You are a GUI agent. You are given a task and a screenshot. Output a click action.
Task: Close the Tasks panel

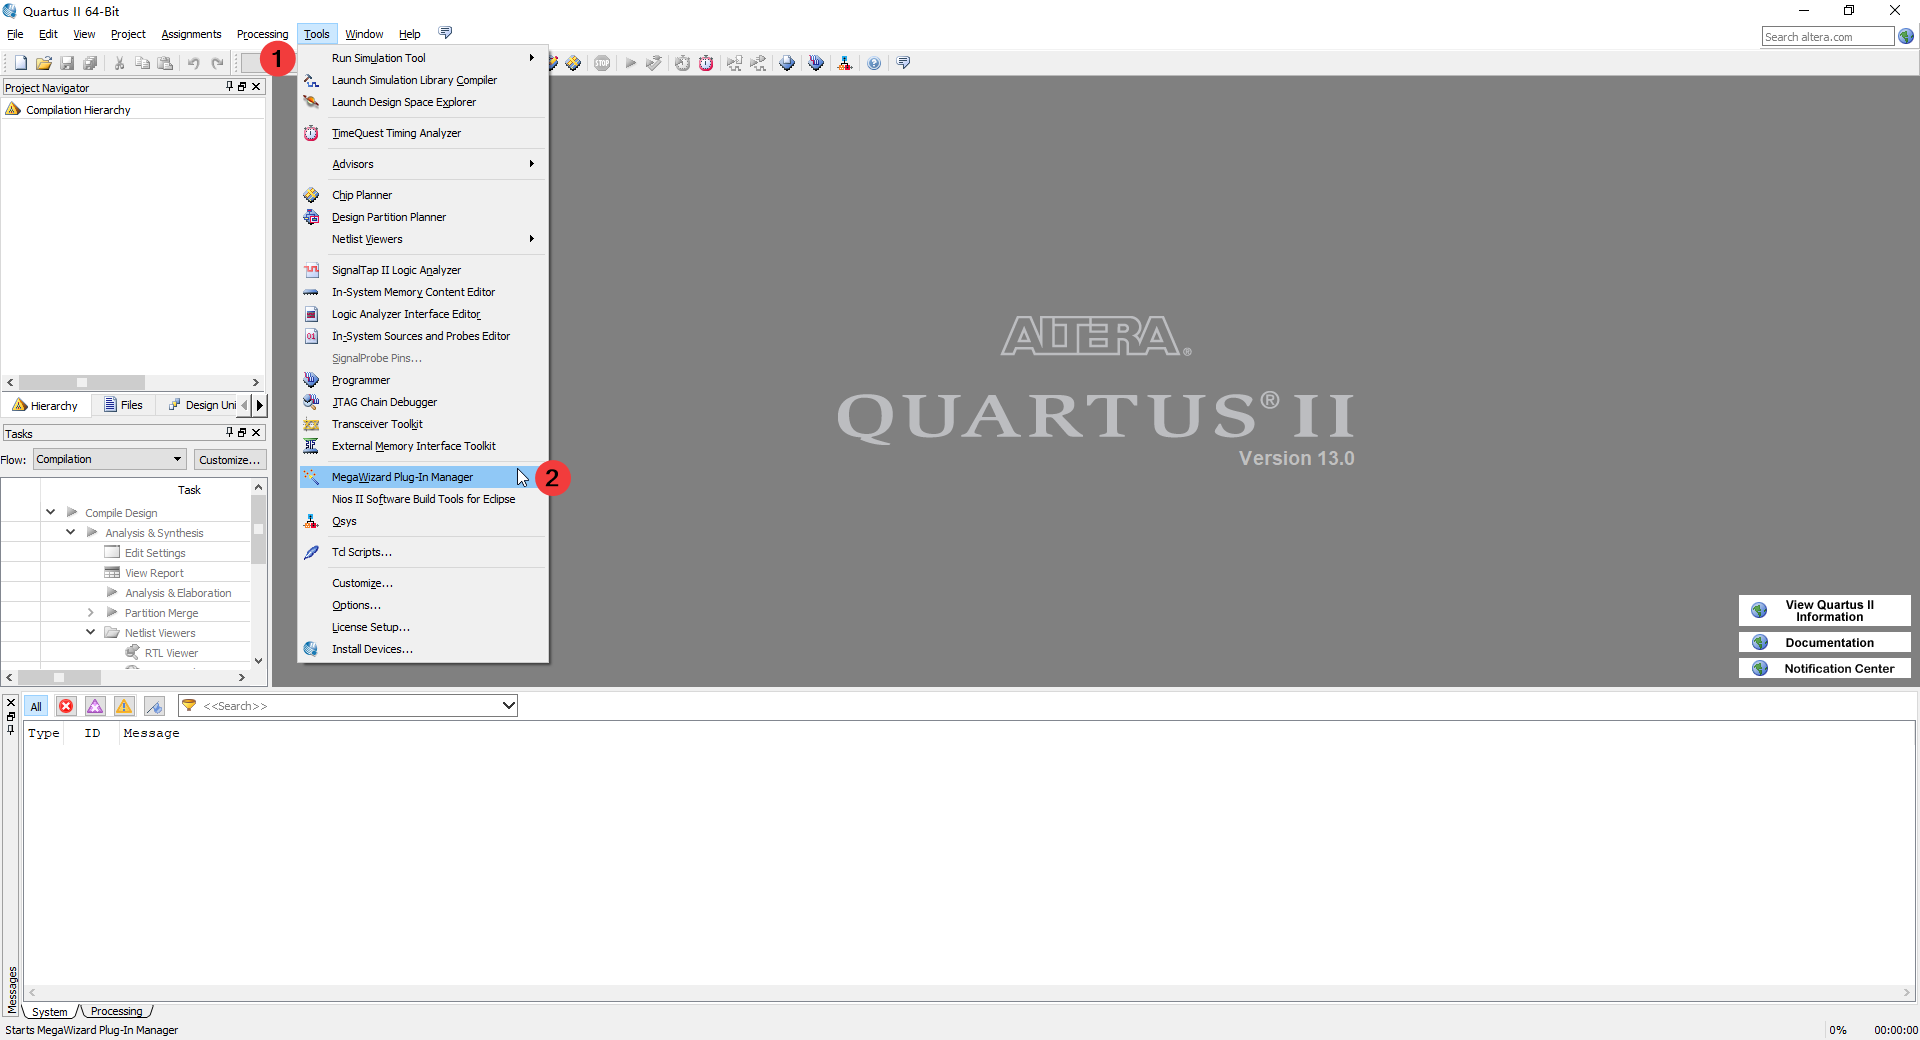256,432
